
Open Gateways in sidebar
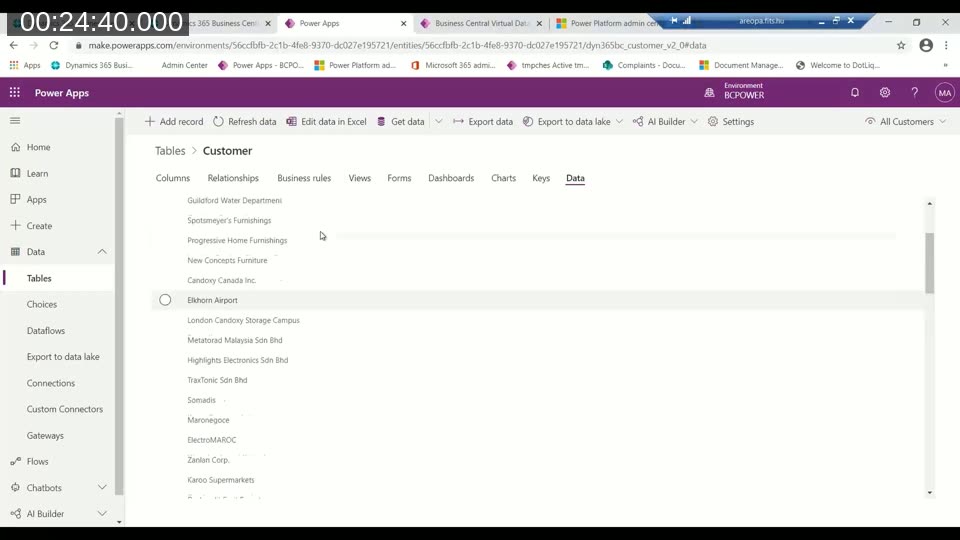(45, 435)
